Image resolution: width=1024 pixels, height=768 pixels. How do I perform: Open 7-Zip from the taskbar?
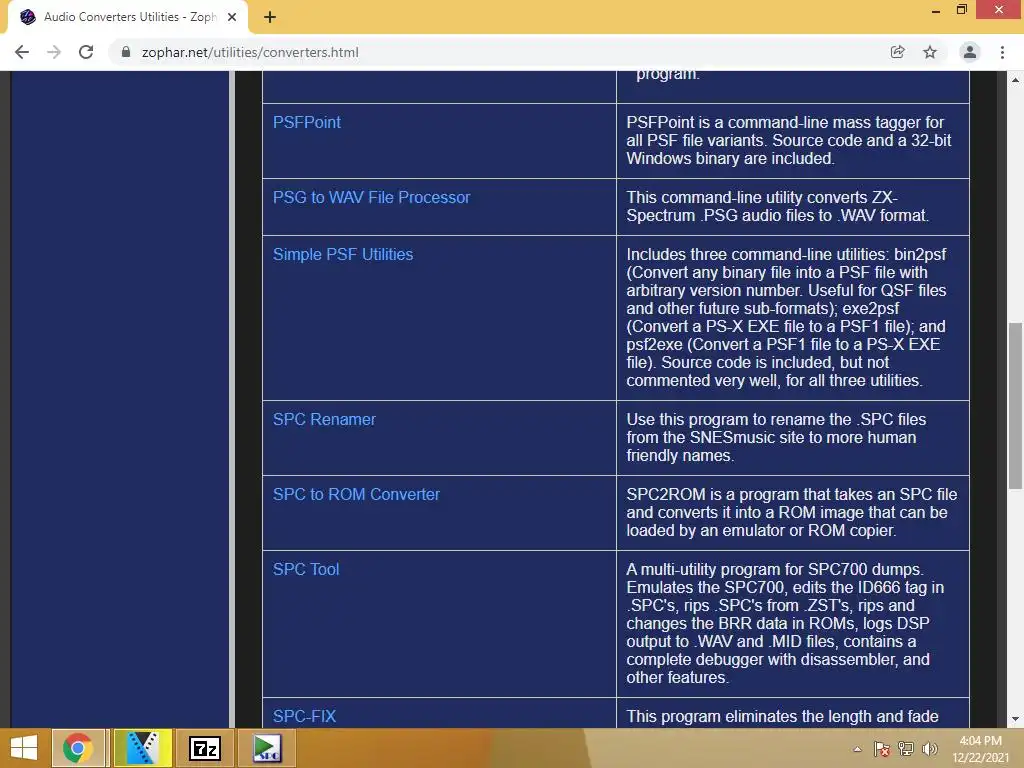click(x=205, y=748)
